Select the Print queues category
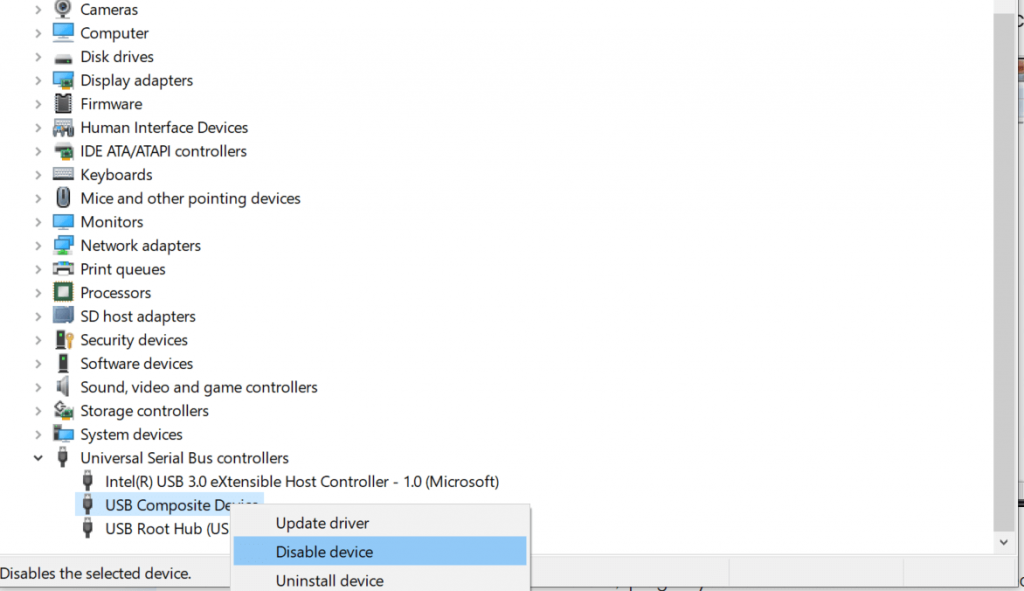 (122, 269)
